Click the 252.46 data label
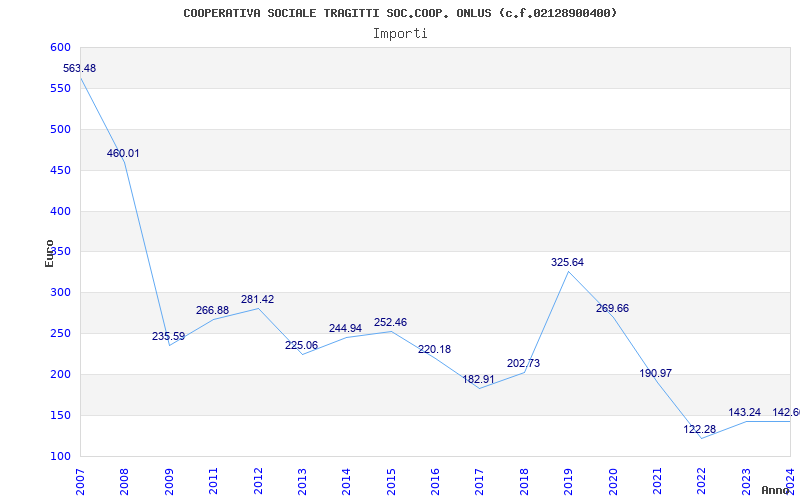The width and height of the screenshot is (800, 500). (390, 322)
